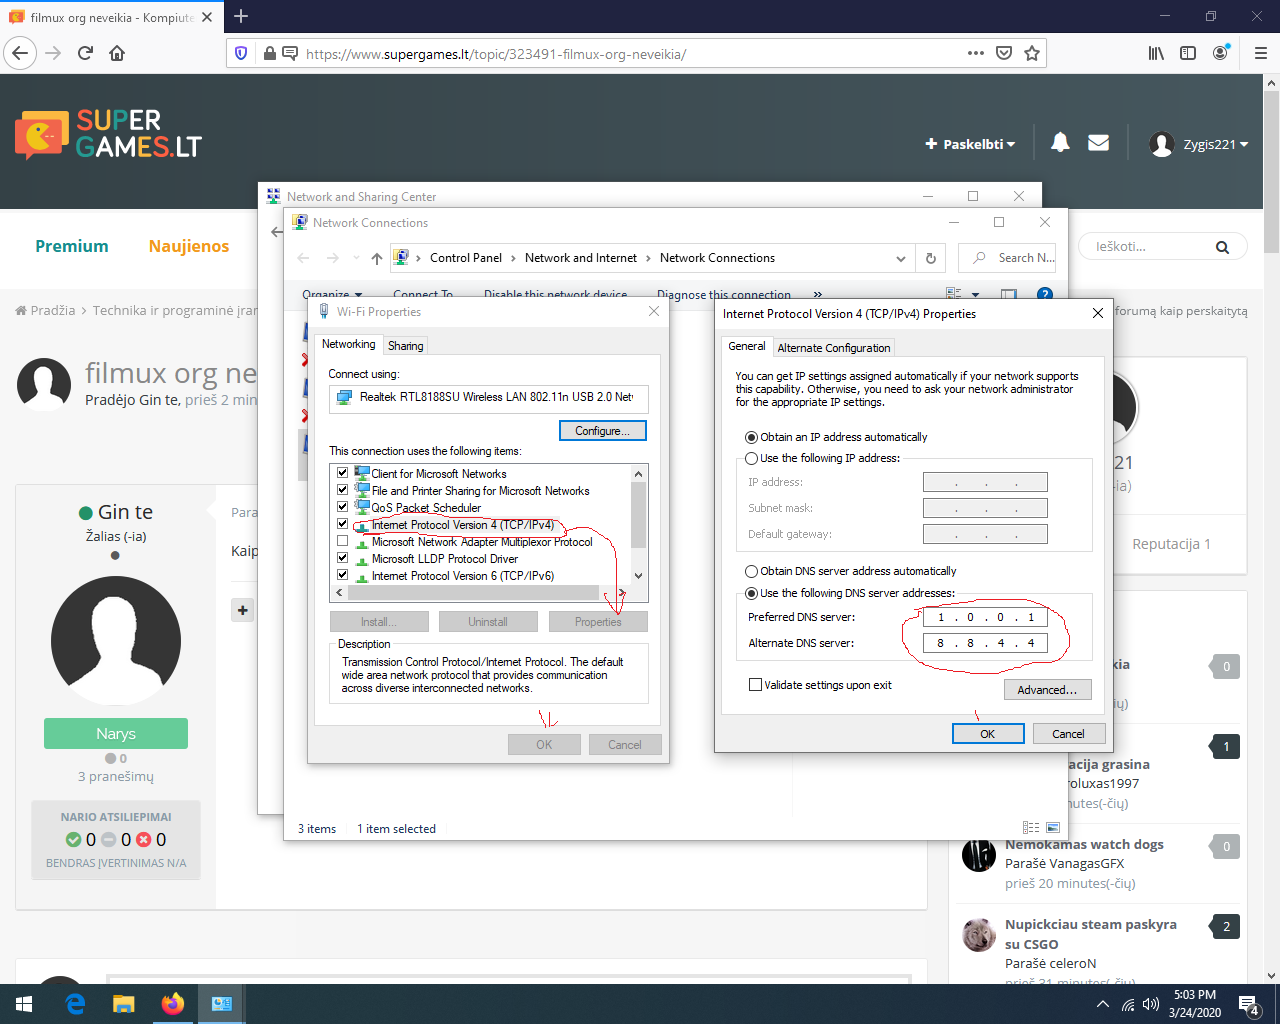Screen dimensions: 1280x1024
Task: Switch to the Sharing tab
Action: [x=405, y=346]
